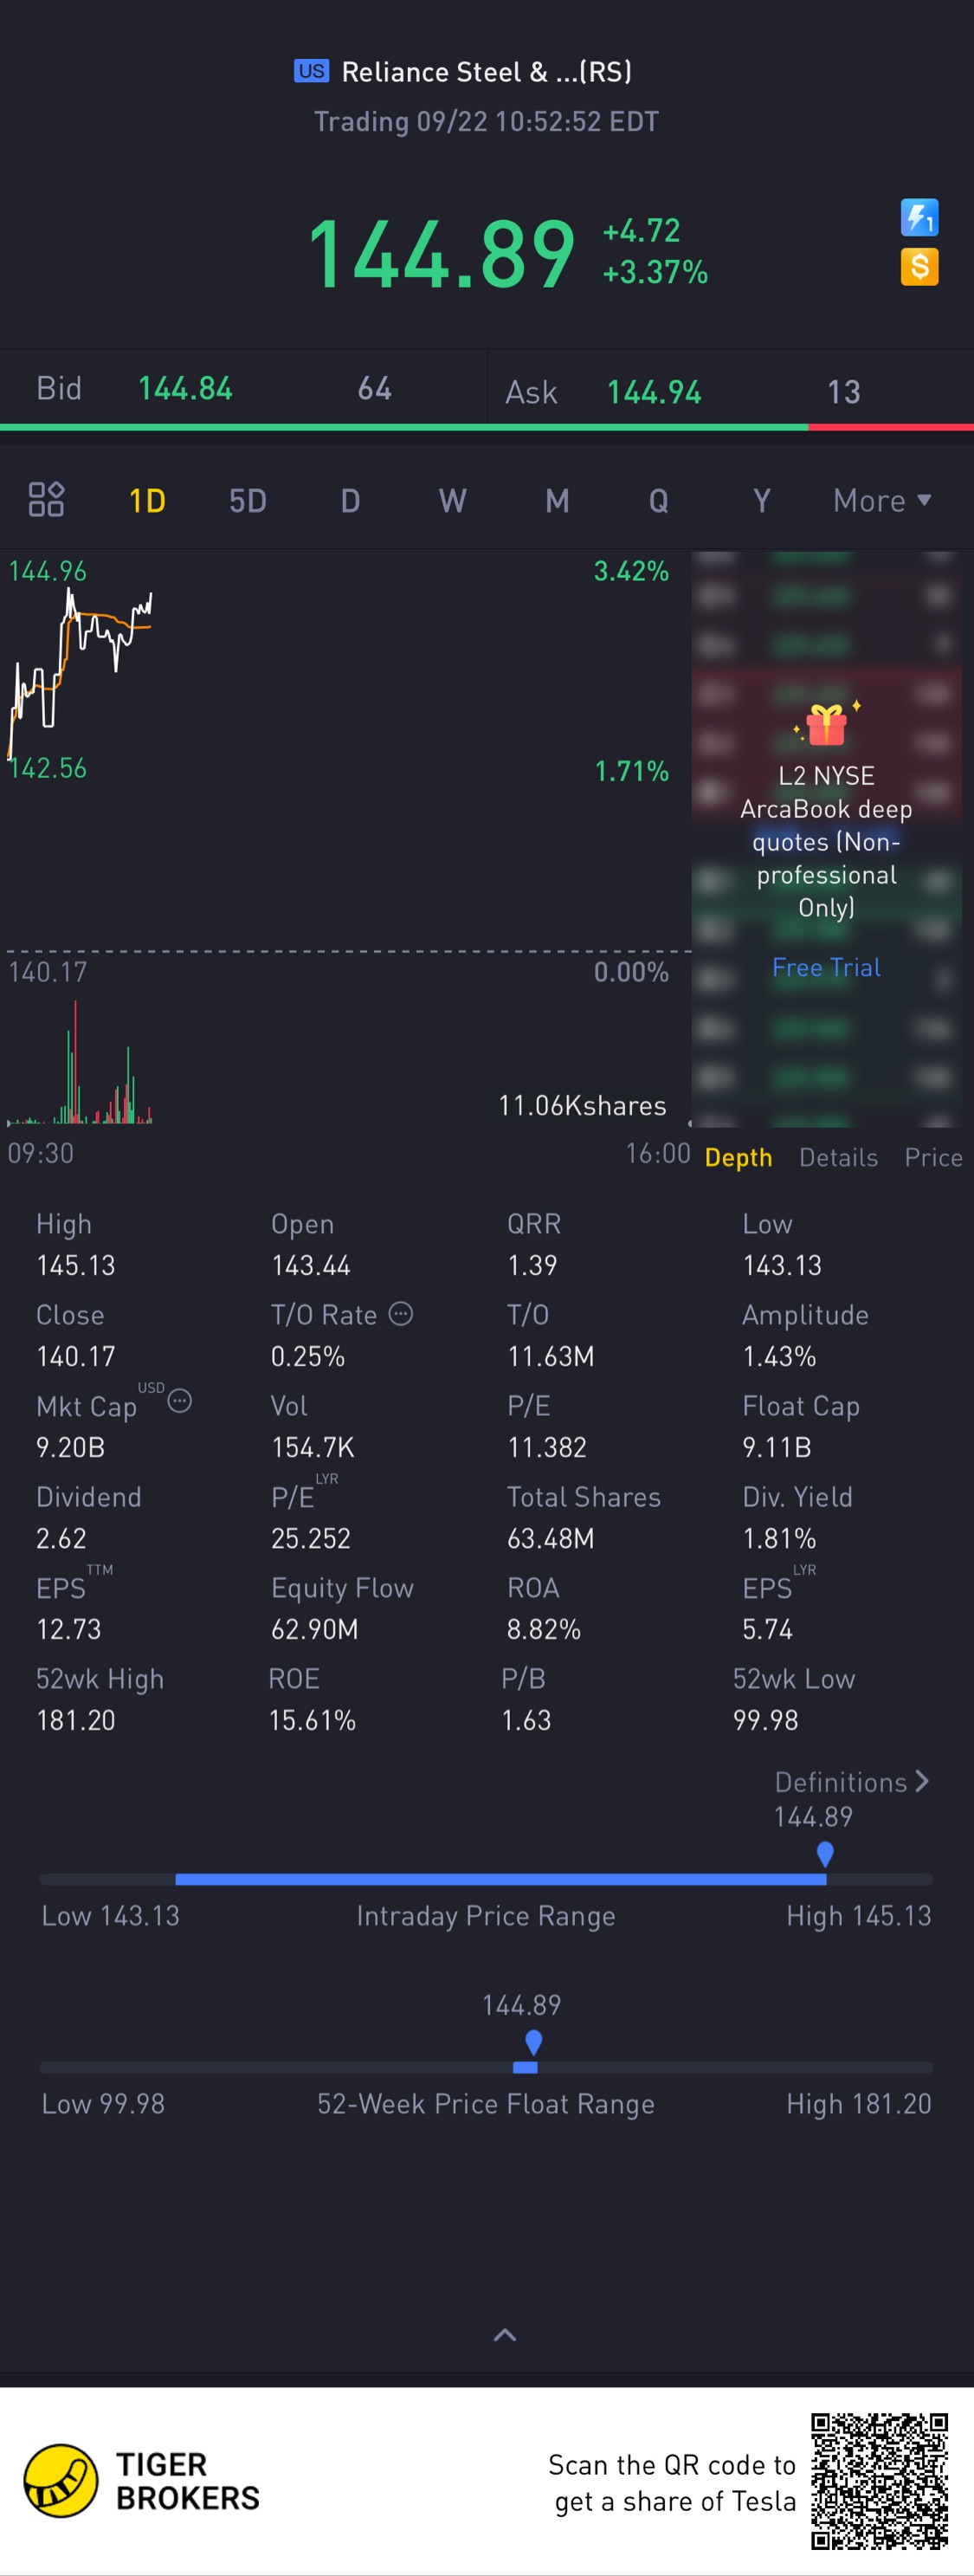Screen dimensions: 974x2576
Task: Tap the ROE value 15.61%
Action: point(312,1720)
